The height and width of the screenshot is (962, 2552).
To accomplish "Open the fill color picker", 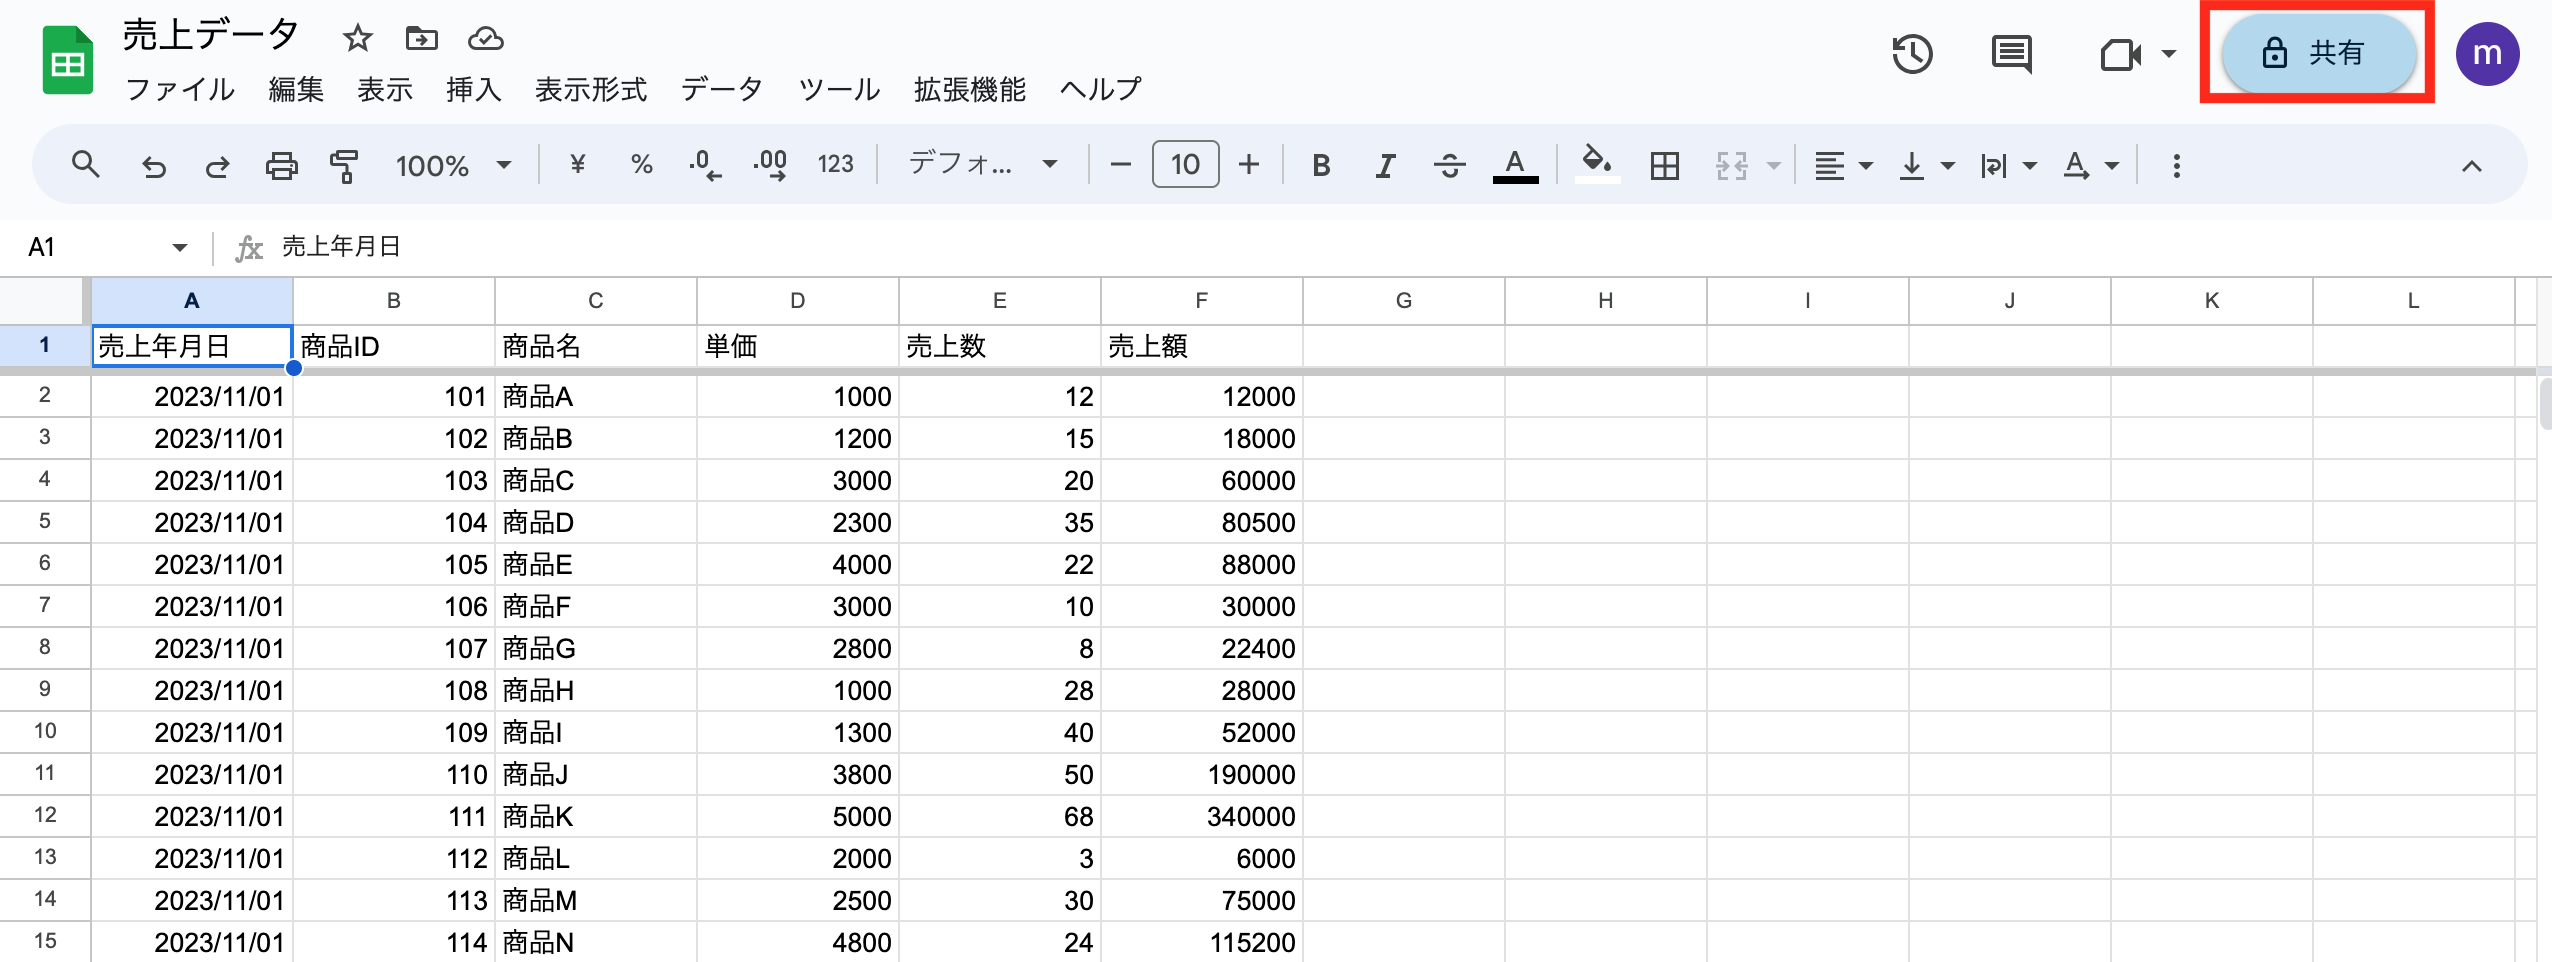I will coord(1596,164).
